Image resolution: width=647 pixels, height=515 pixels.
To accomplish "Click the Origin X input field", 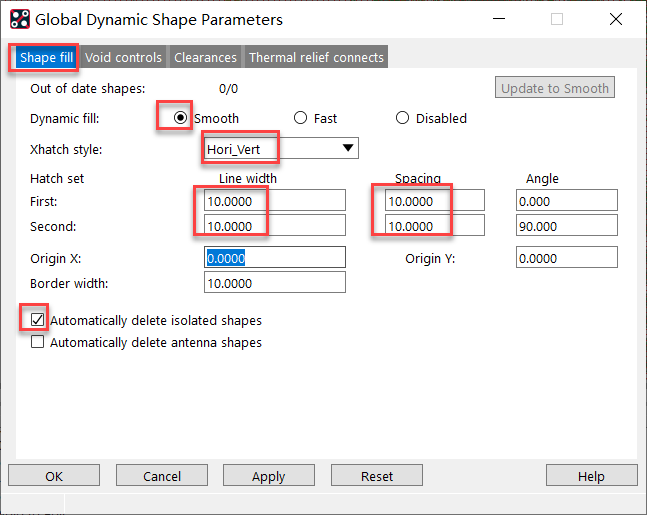I will pos(274,258).
